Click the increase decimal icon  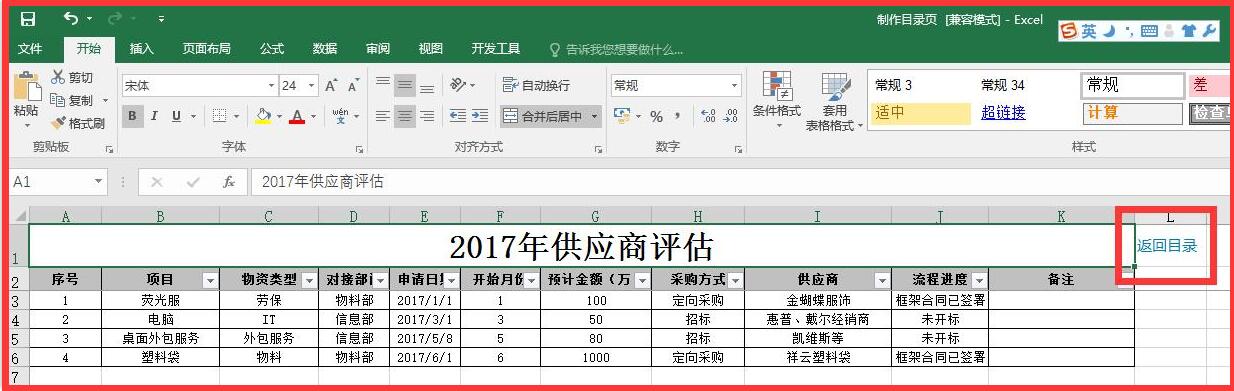point(709,116)
